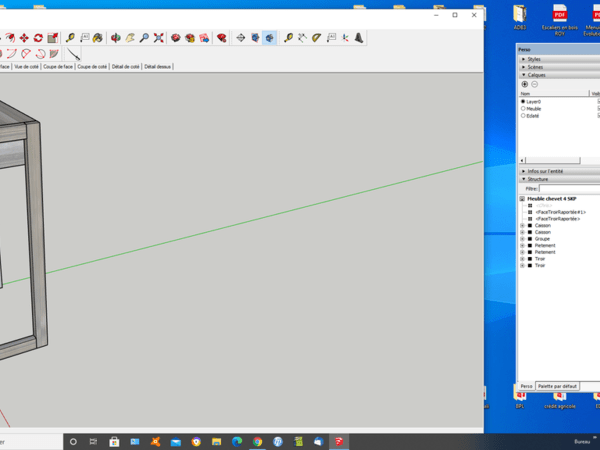Expand the Styles panel
The width and height of the screenshot is (600, 450).
pos(523,59)
